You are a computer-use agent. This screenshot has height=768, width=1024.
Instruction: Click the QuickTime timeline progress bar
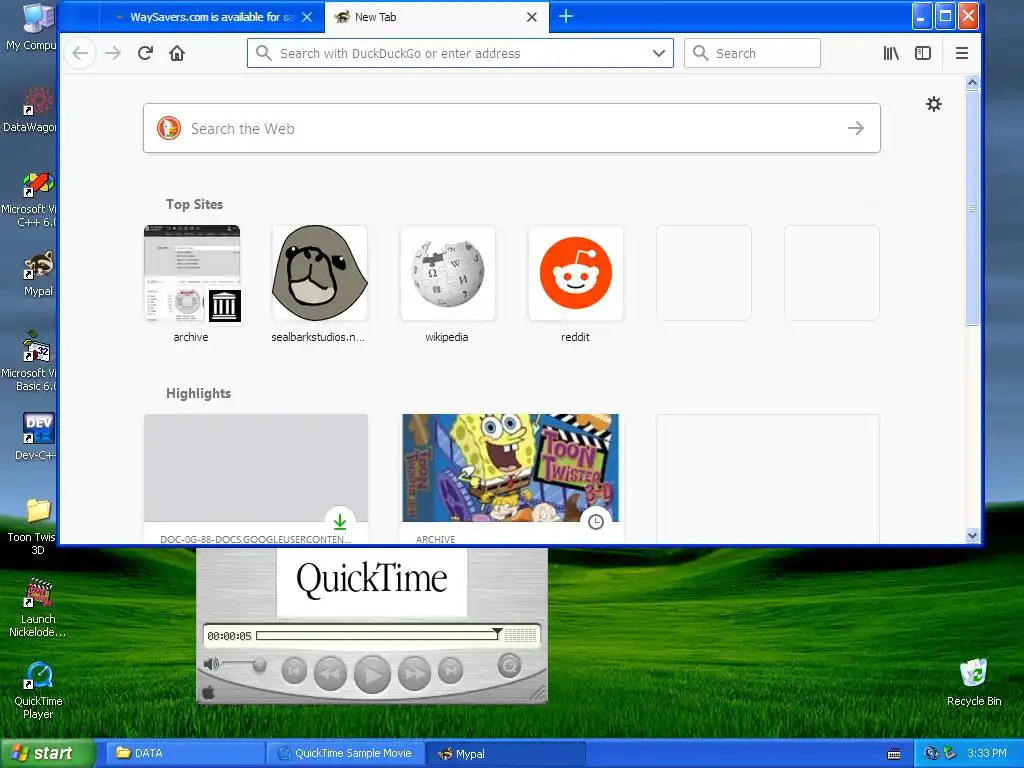tap(376, 635)
